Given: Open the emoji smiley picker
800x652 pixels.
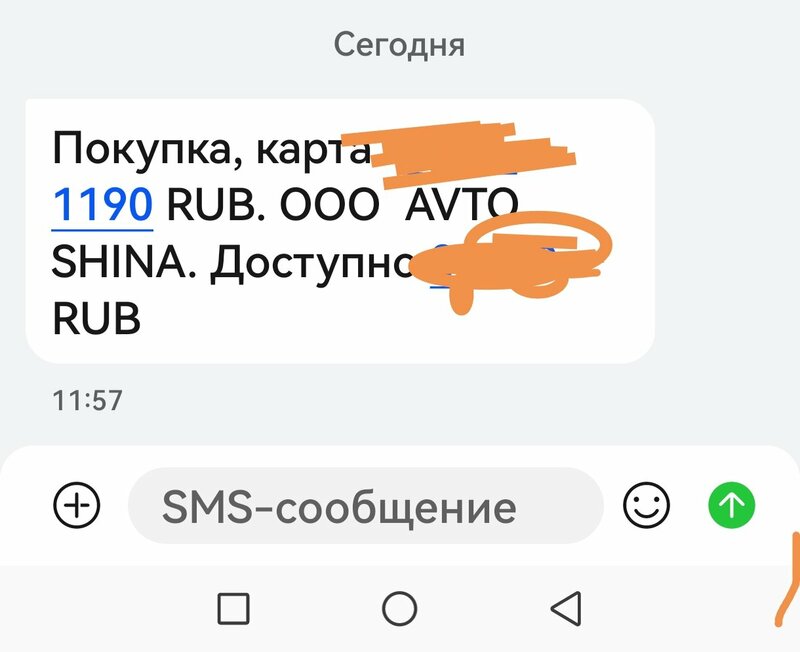Looking at the screenshot, I should 646,505.
